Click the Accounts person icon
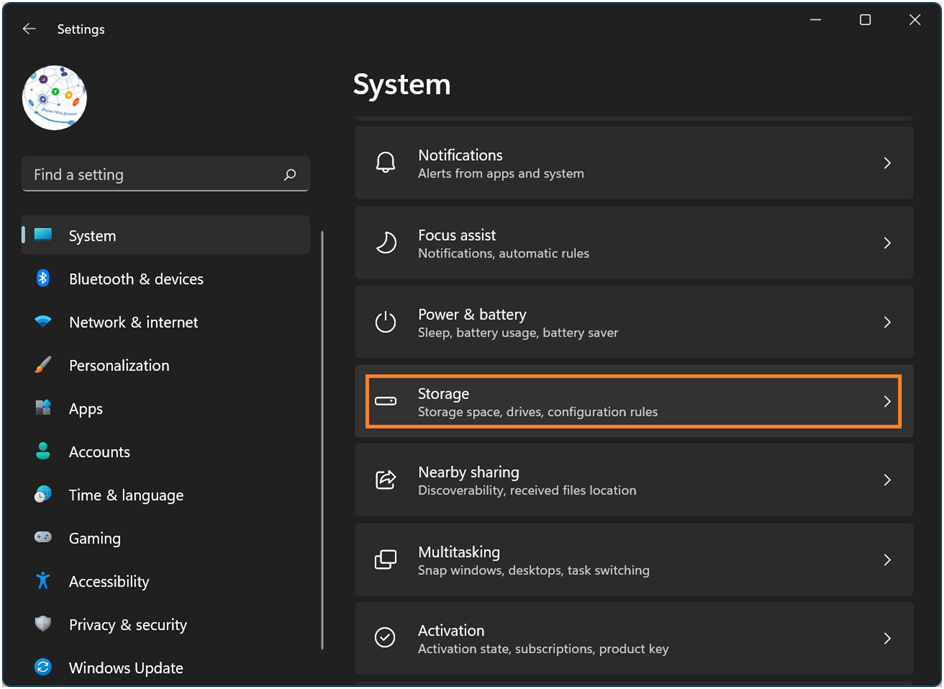Viewport: 944px width, 689px height. point(43,451)
